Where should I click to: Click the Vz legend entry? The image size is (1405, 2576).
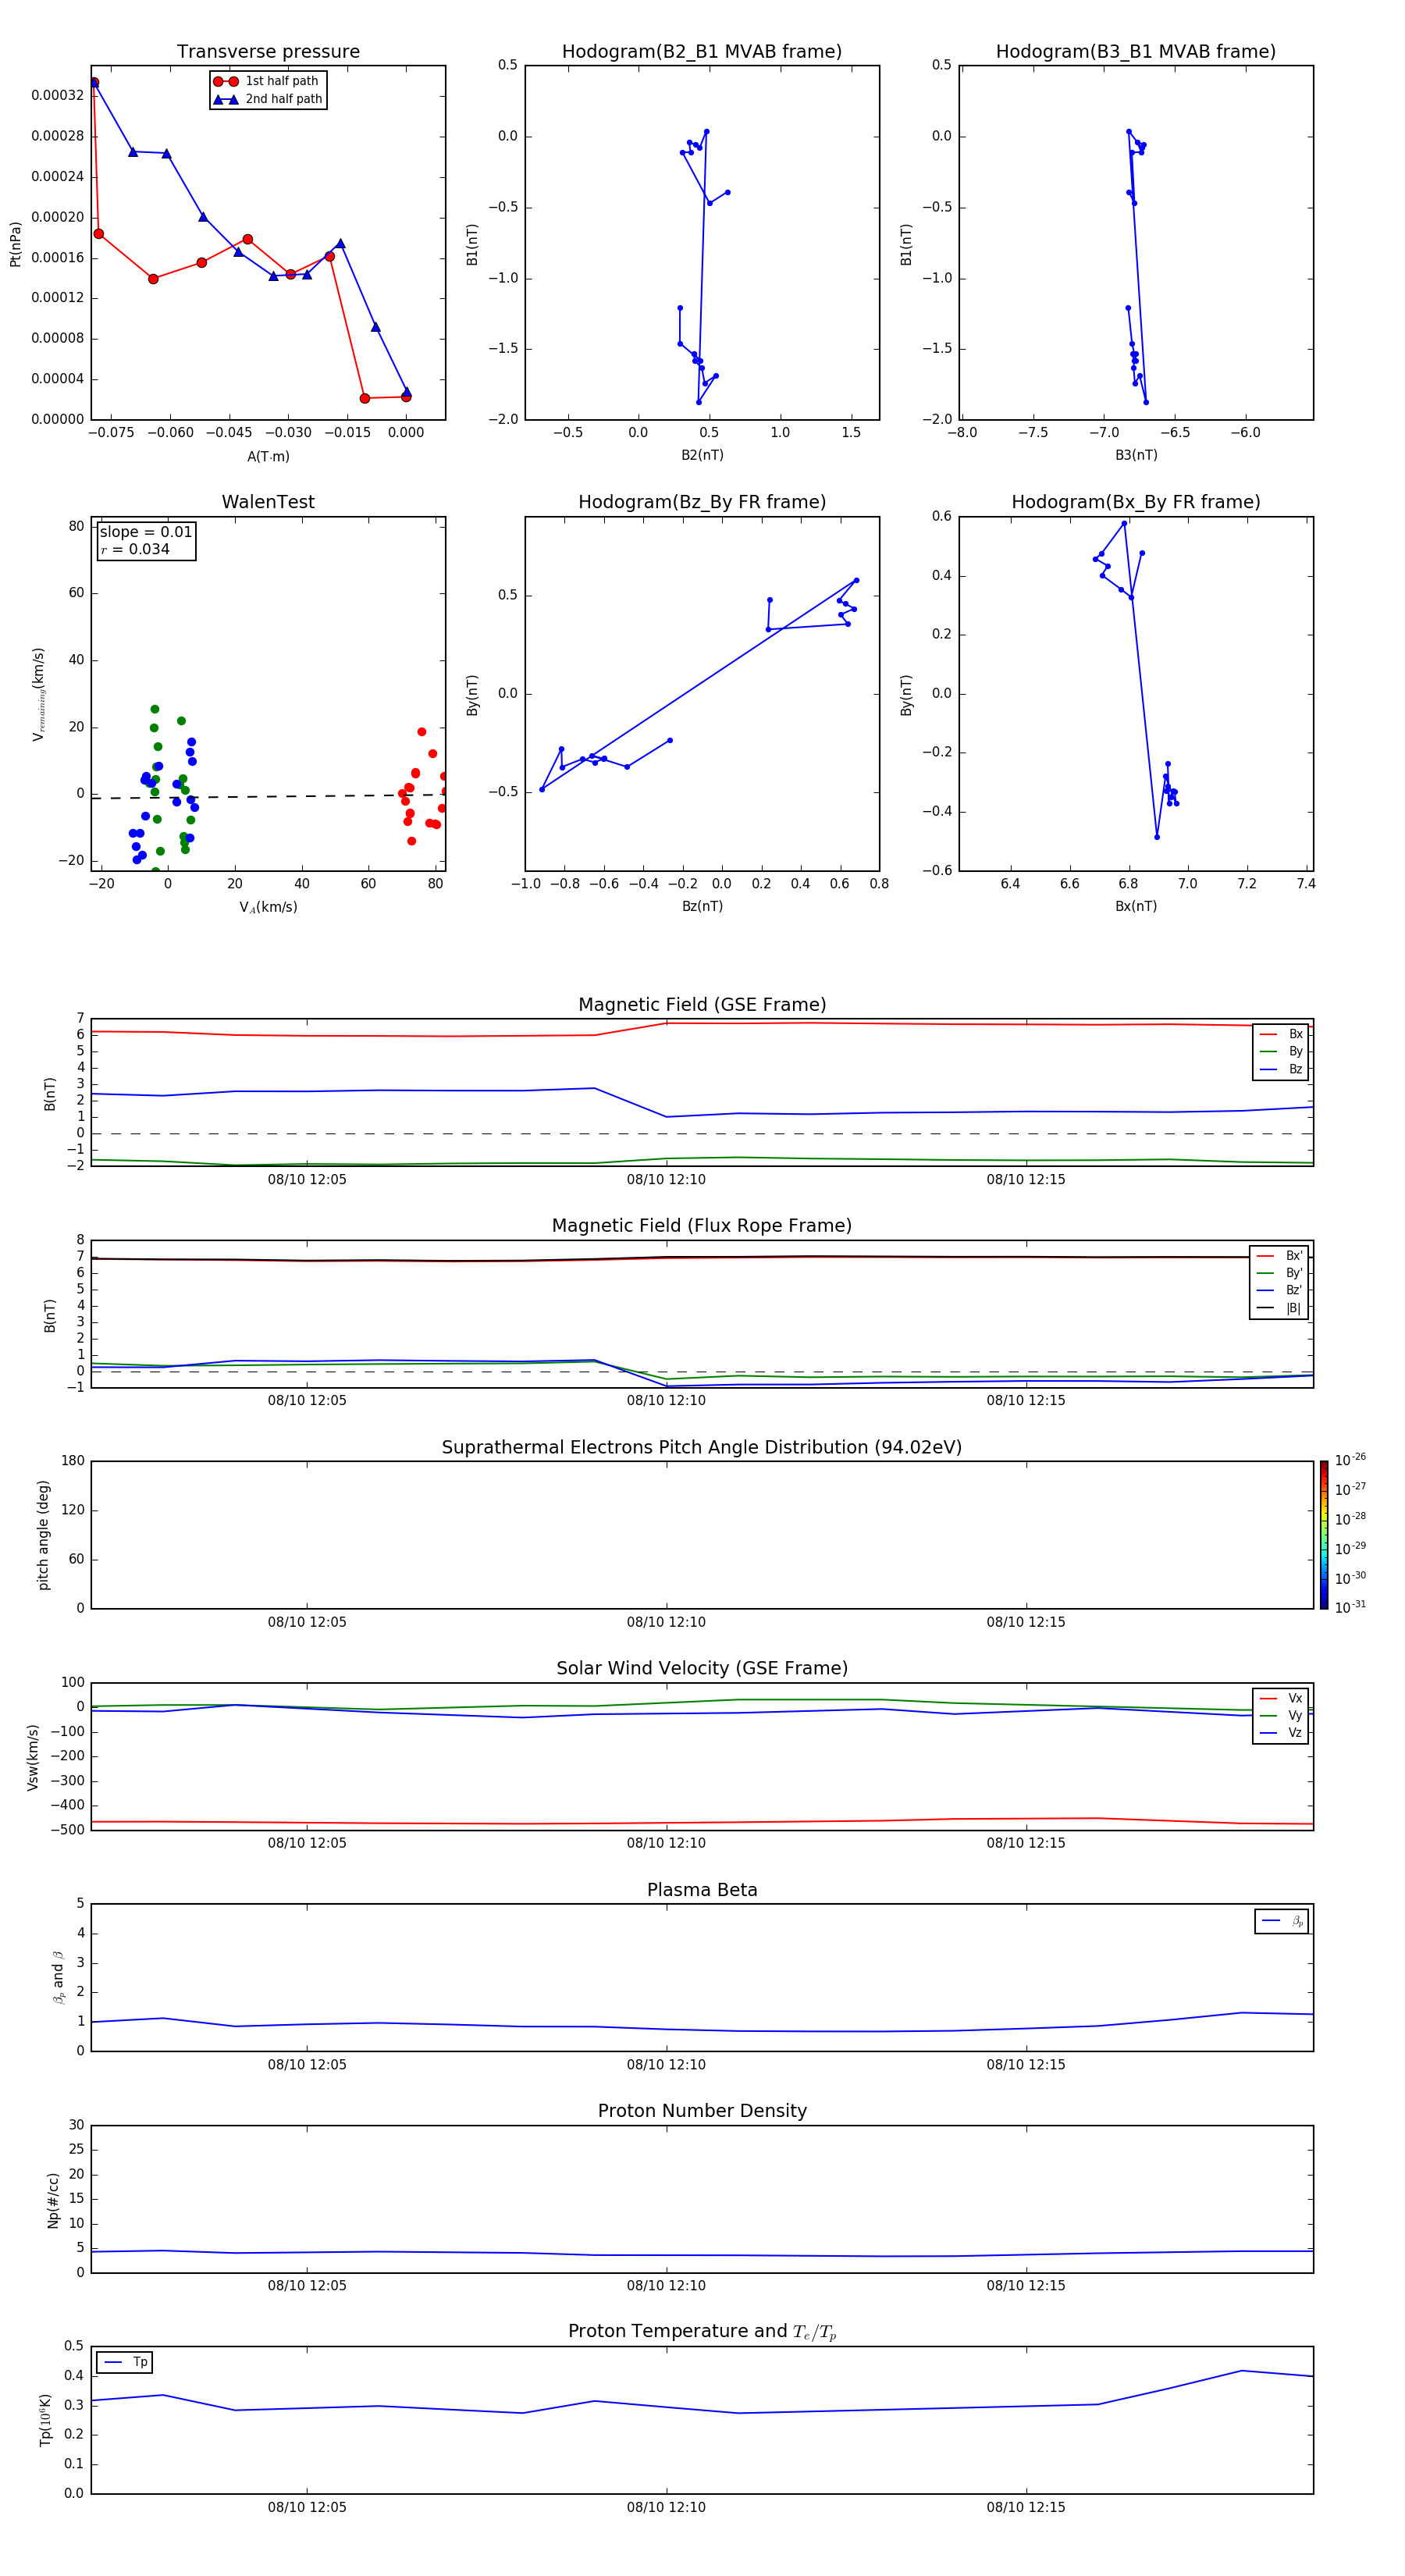tap(1281, 1733)
